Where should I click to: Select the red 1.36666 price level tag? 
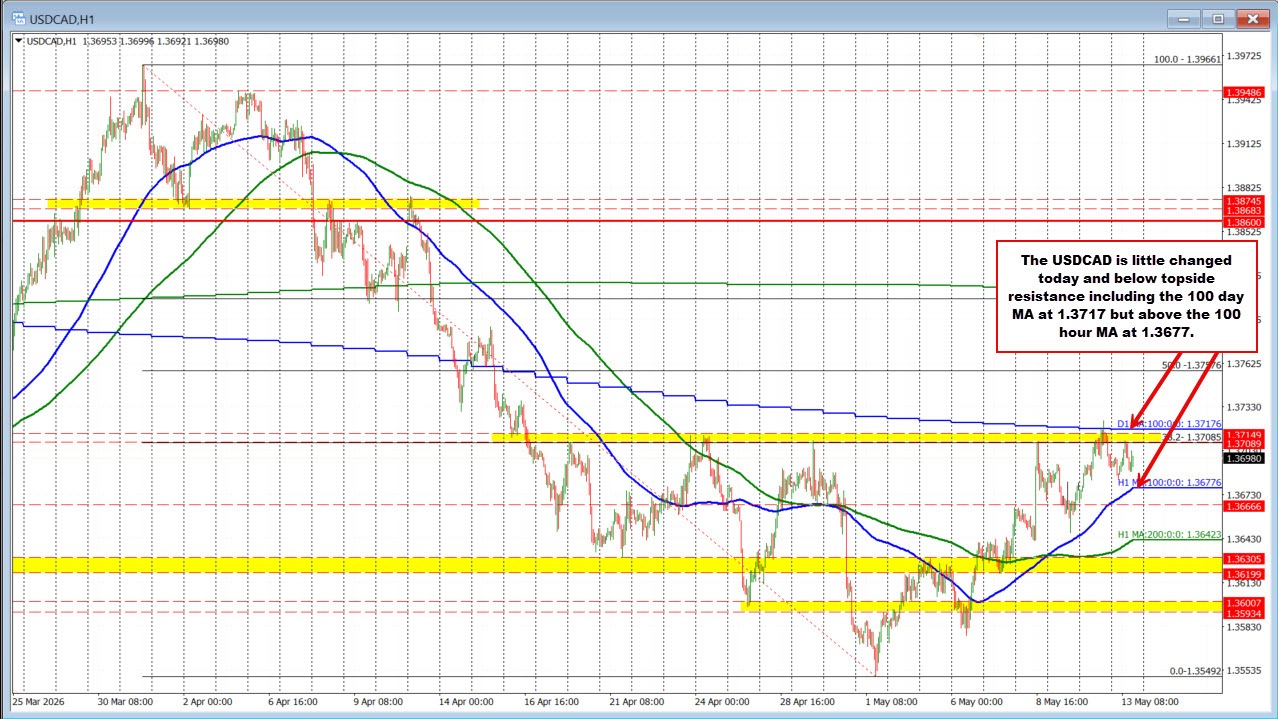[1242, 506]
